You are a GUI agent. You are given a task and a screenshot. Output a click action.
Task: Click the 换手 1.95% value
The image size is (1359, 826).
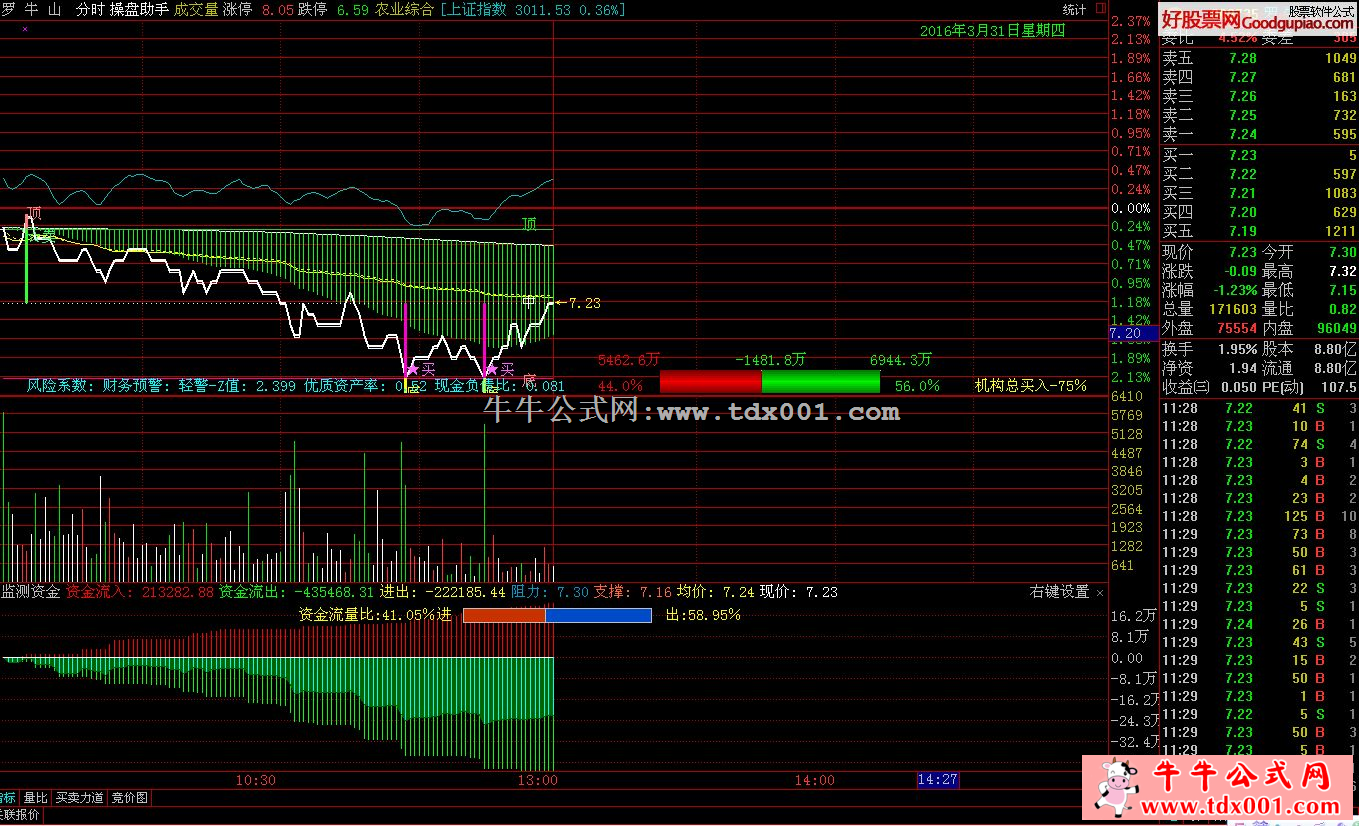click(1237, 349)
